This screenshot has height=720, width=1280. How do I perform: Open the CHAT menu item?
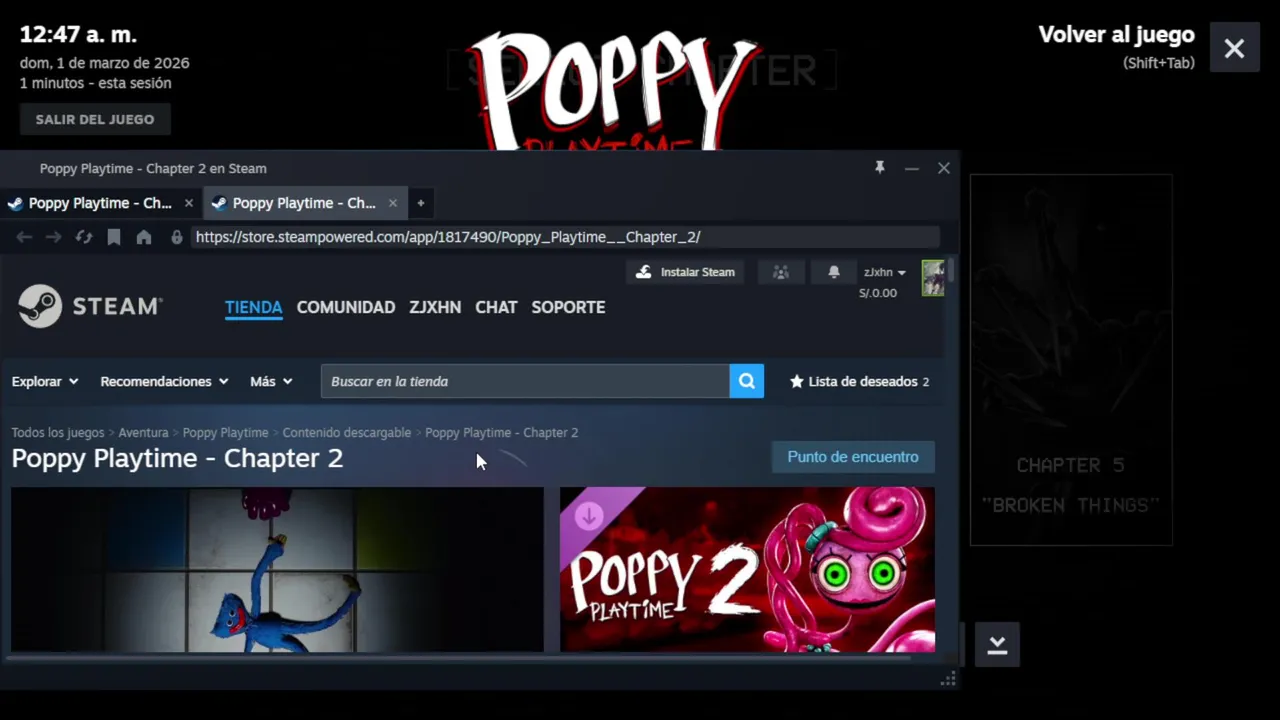[x=496, y=307]
